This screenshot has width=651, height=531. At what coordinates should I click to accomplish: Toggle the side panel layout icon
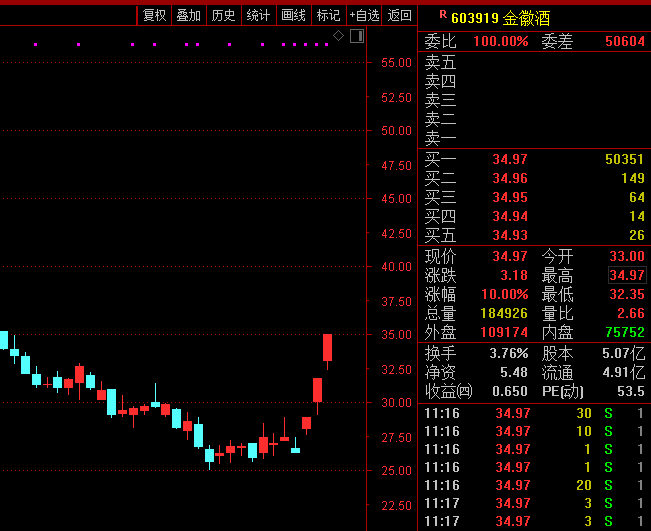[x=357, y=36]
